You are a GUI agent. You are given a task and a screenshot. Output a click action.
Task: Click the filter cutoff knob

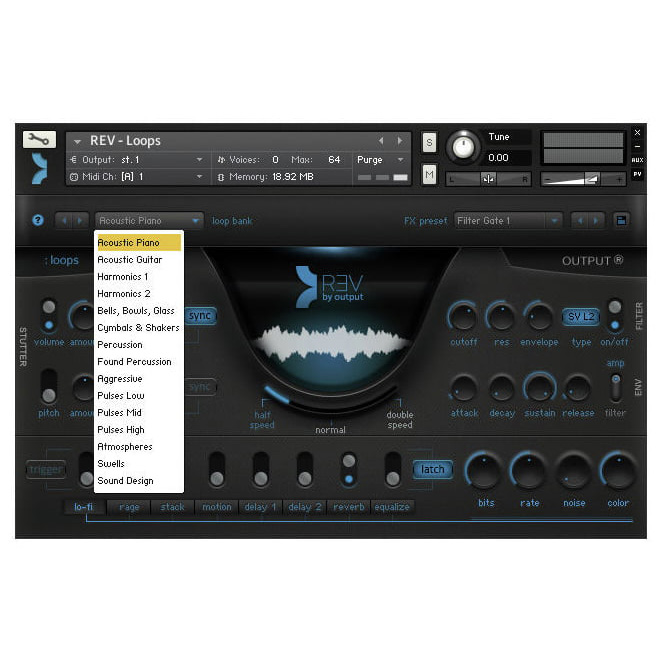pos(463,317)
